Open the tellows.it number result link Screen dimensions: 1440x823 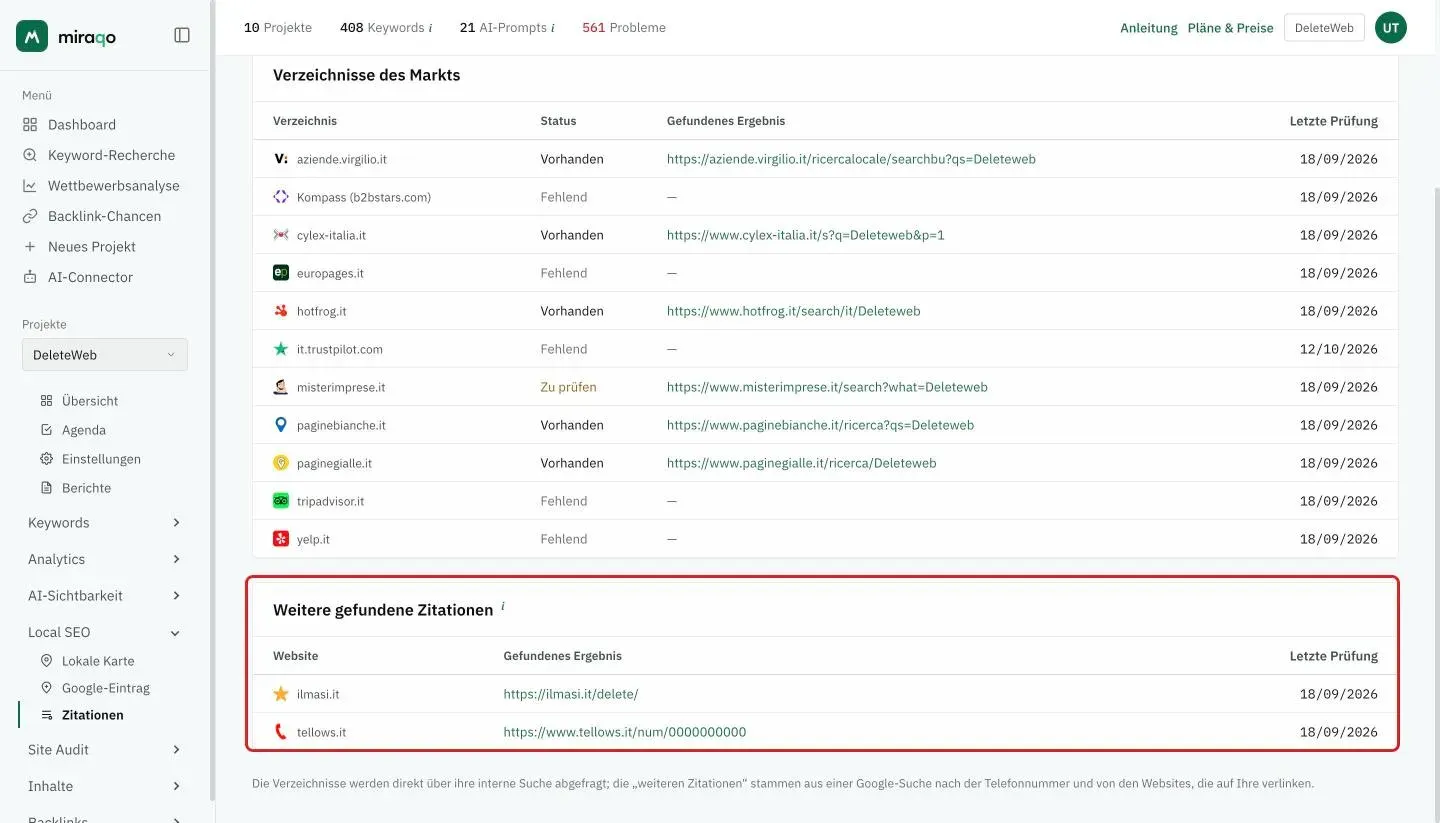click(624, 732)
